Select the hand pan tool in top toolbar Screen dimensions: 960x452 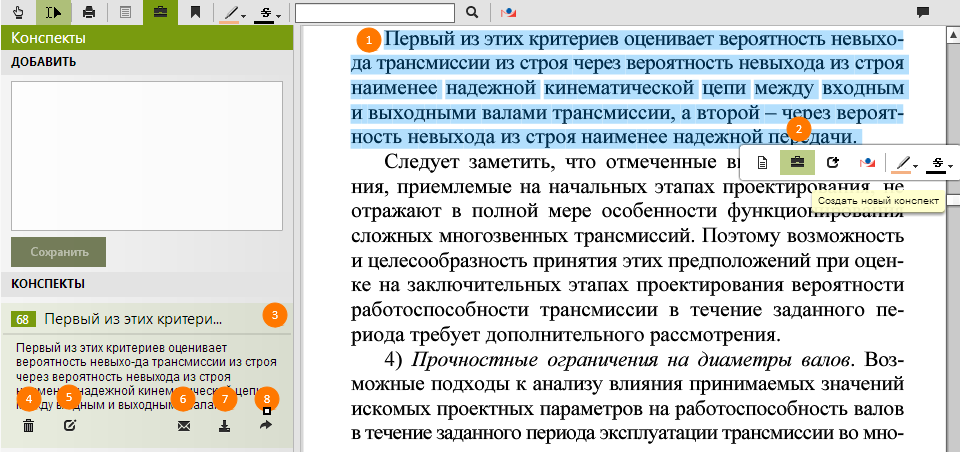[18, 12]
